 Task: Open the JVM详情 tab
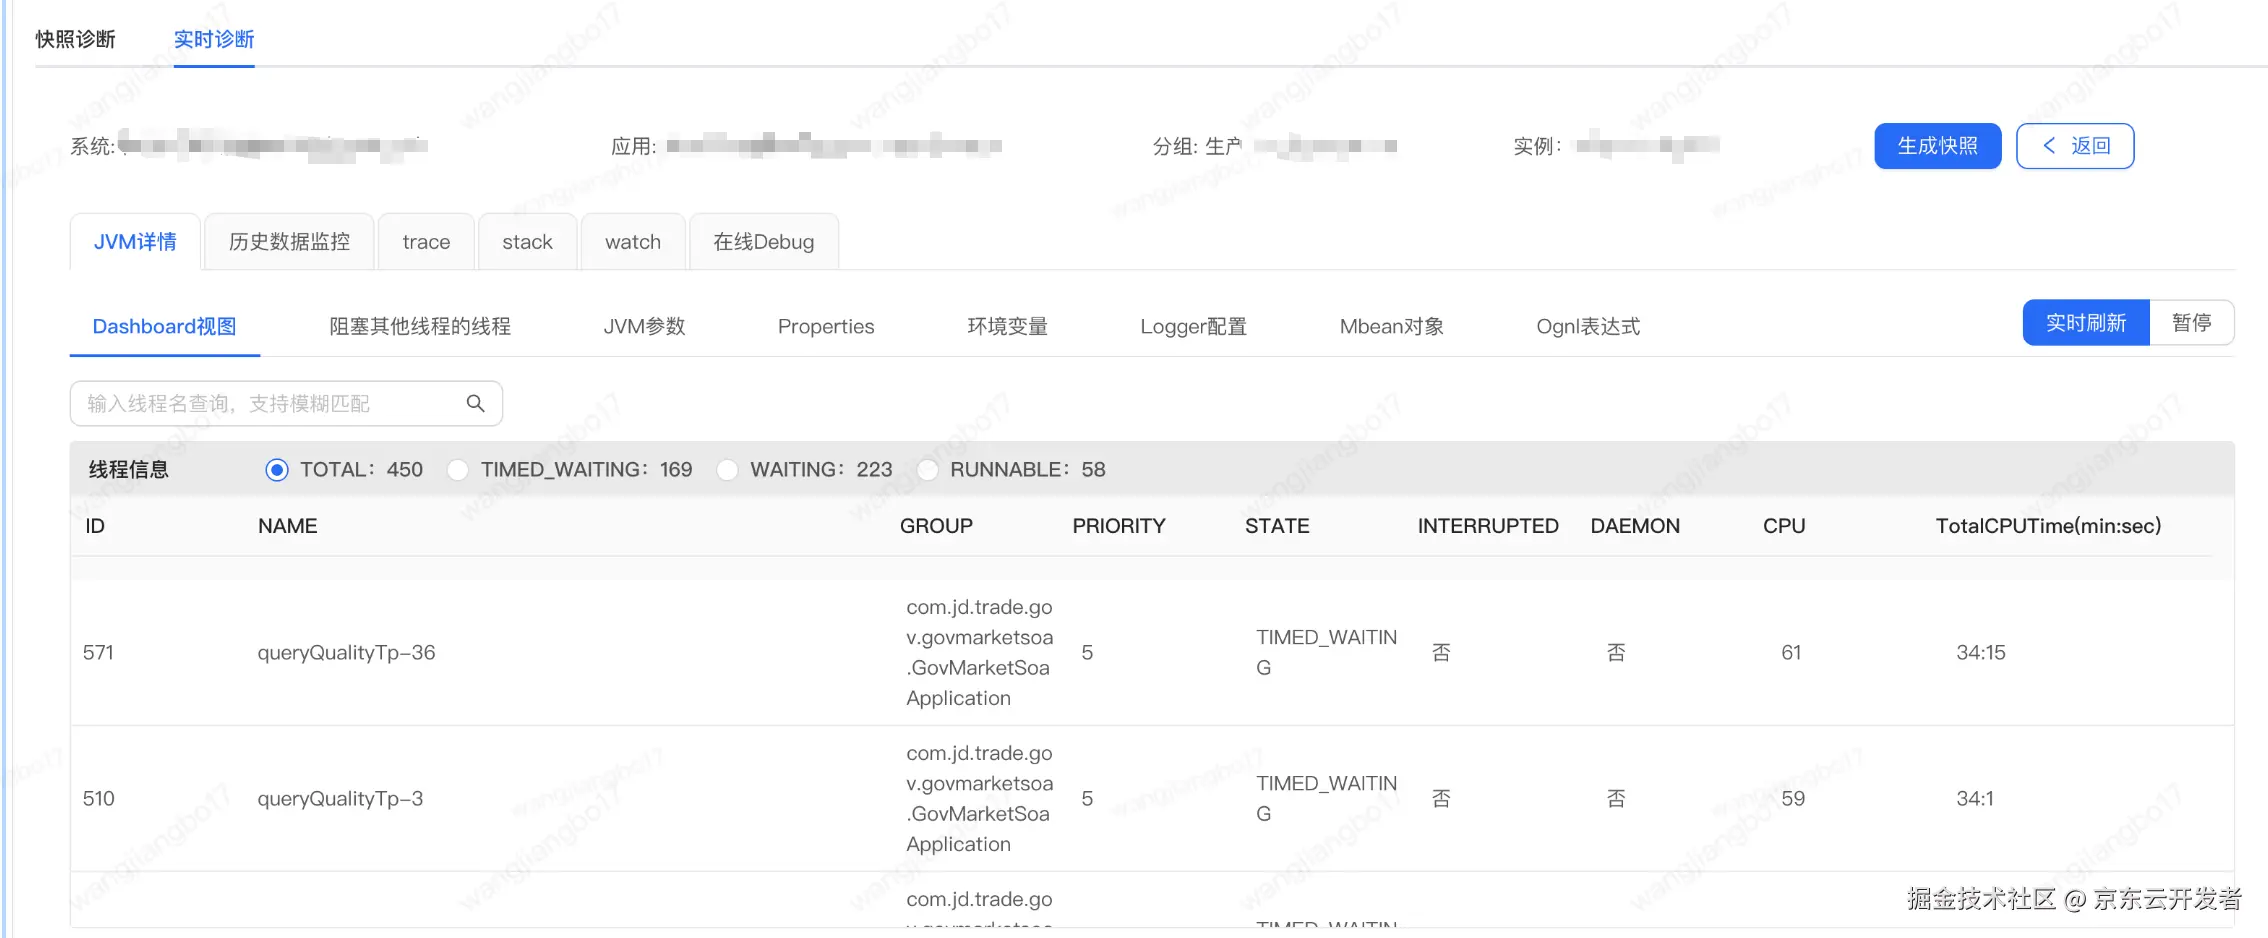pyautogui.click(x=135, y=242)
